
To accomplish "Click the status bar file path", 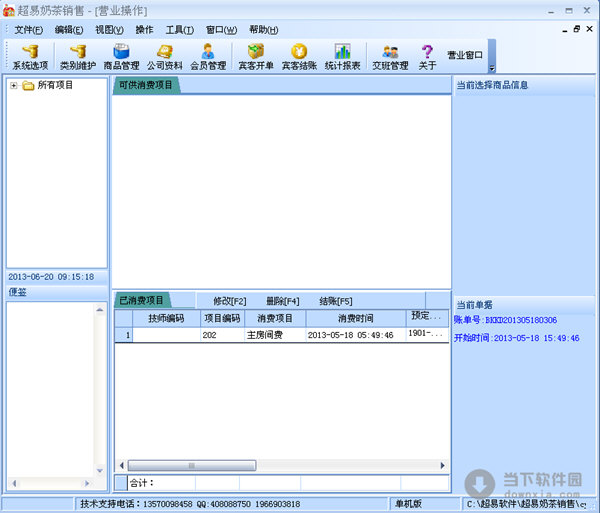I will coord(527,504).
